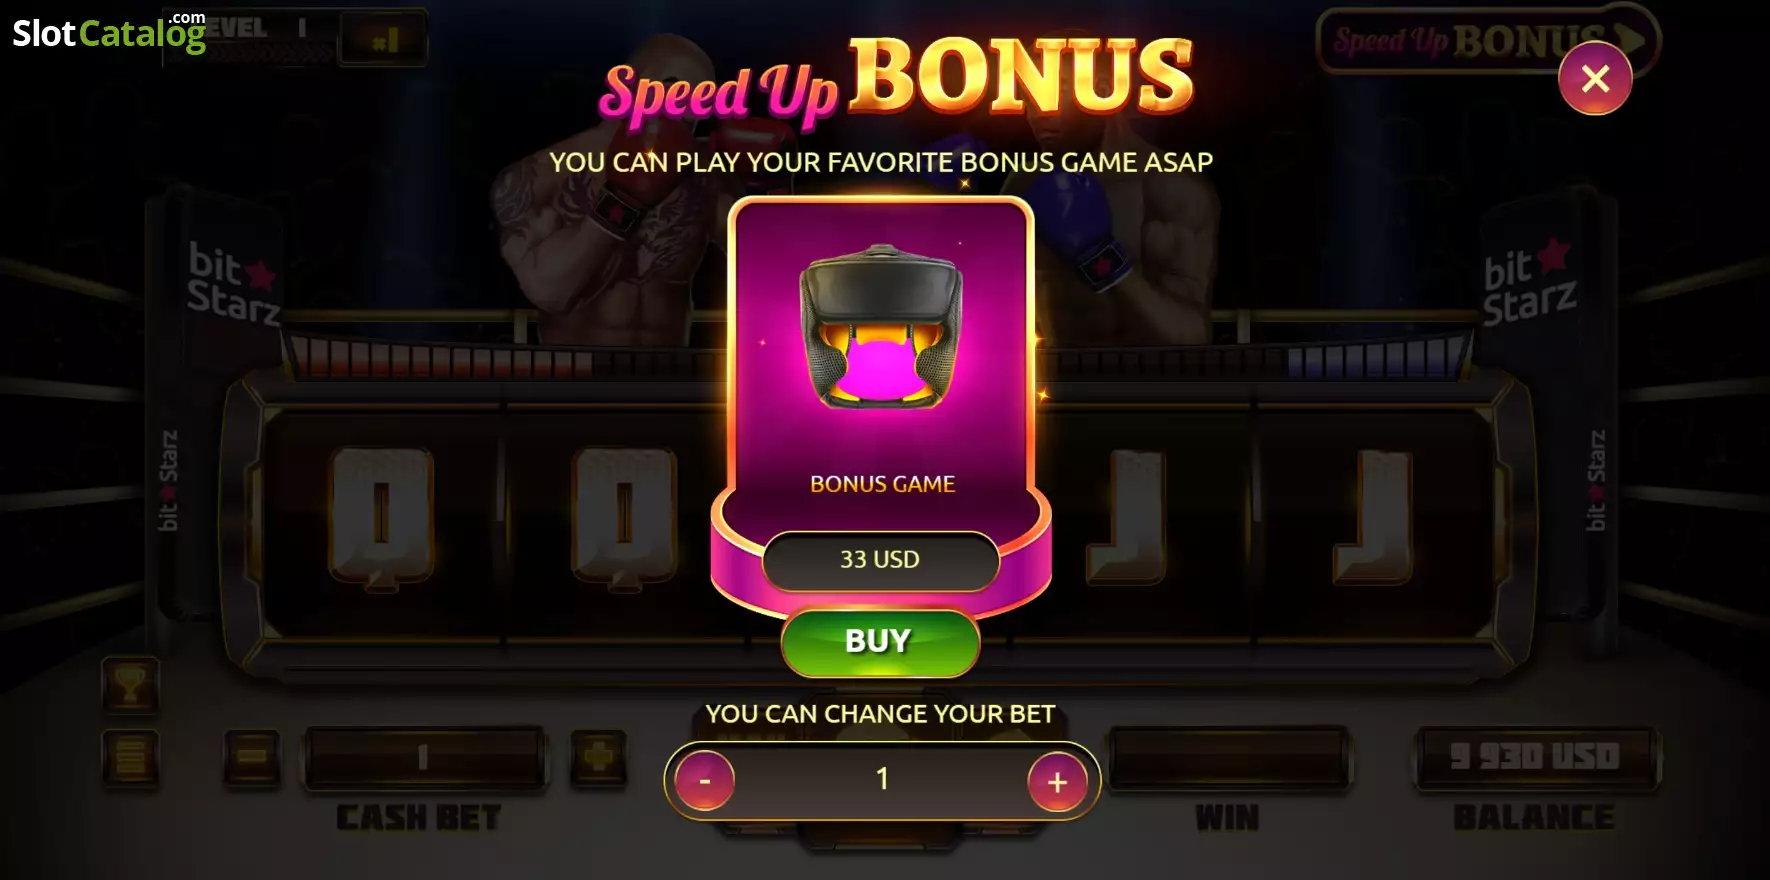Open the menu lines icon at bottom left

click(x=130, y=757)
